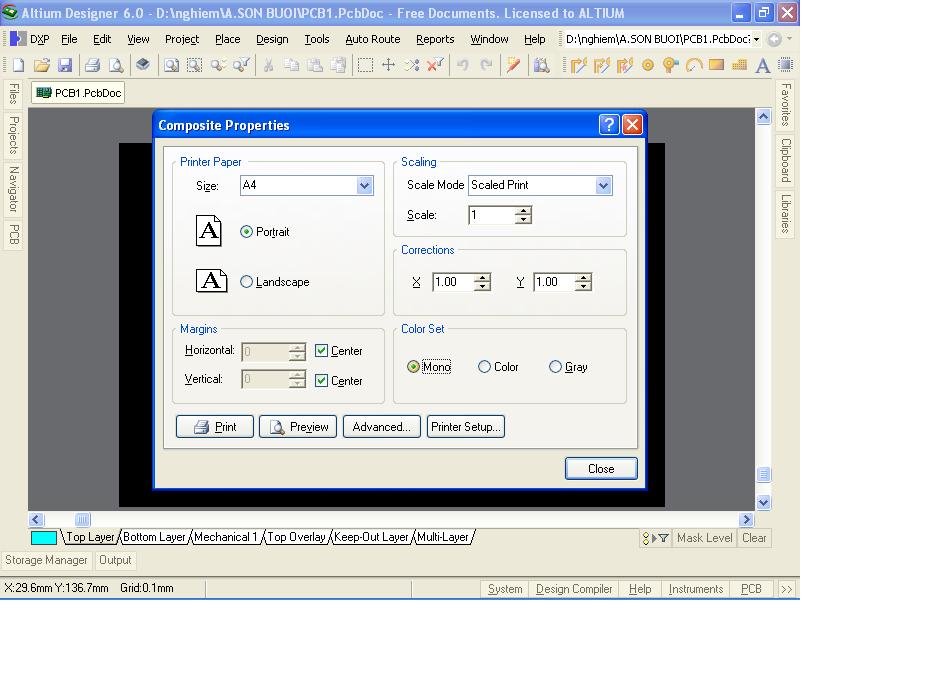
Task: Click the Cut scissors icon
Action: point(268,65)
